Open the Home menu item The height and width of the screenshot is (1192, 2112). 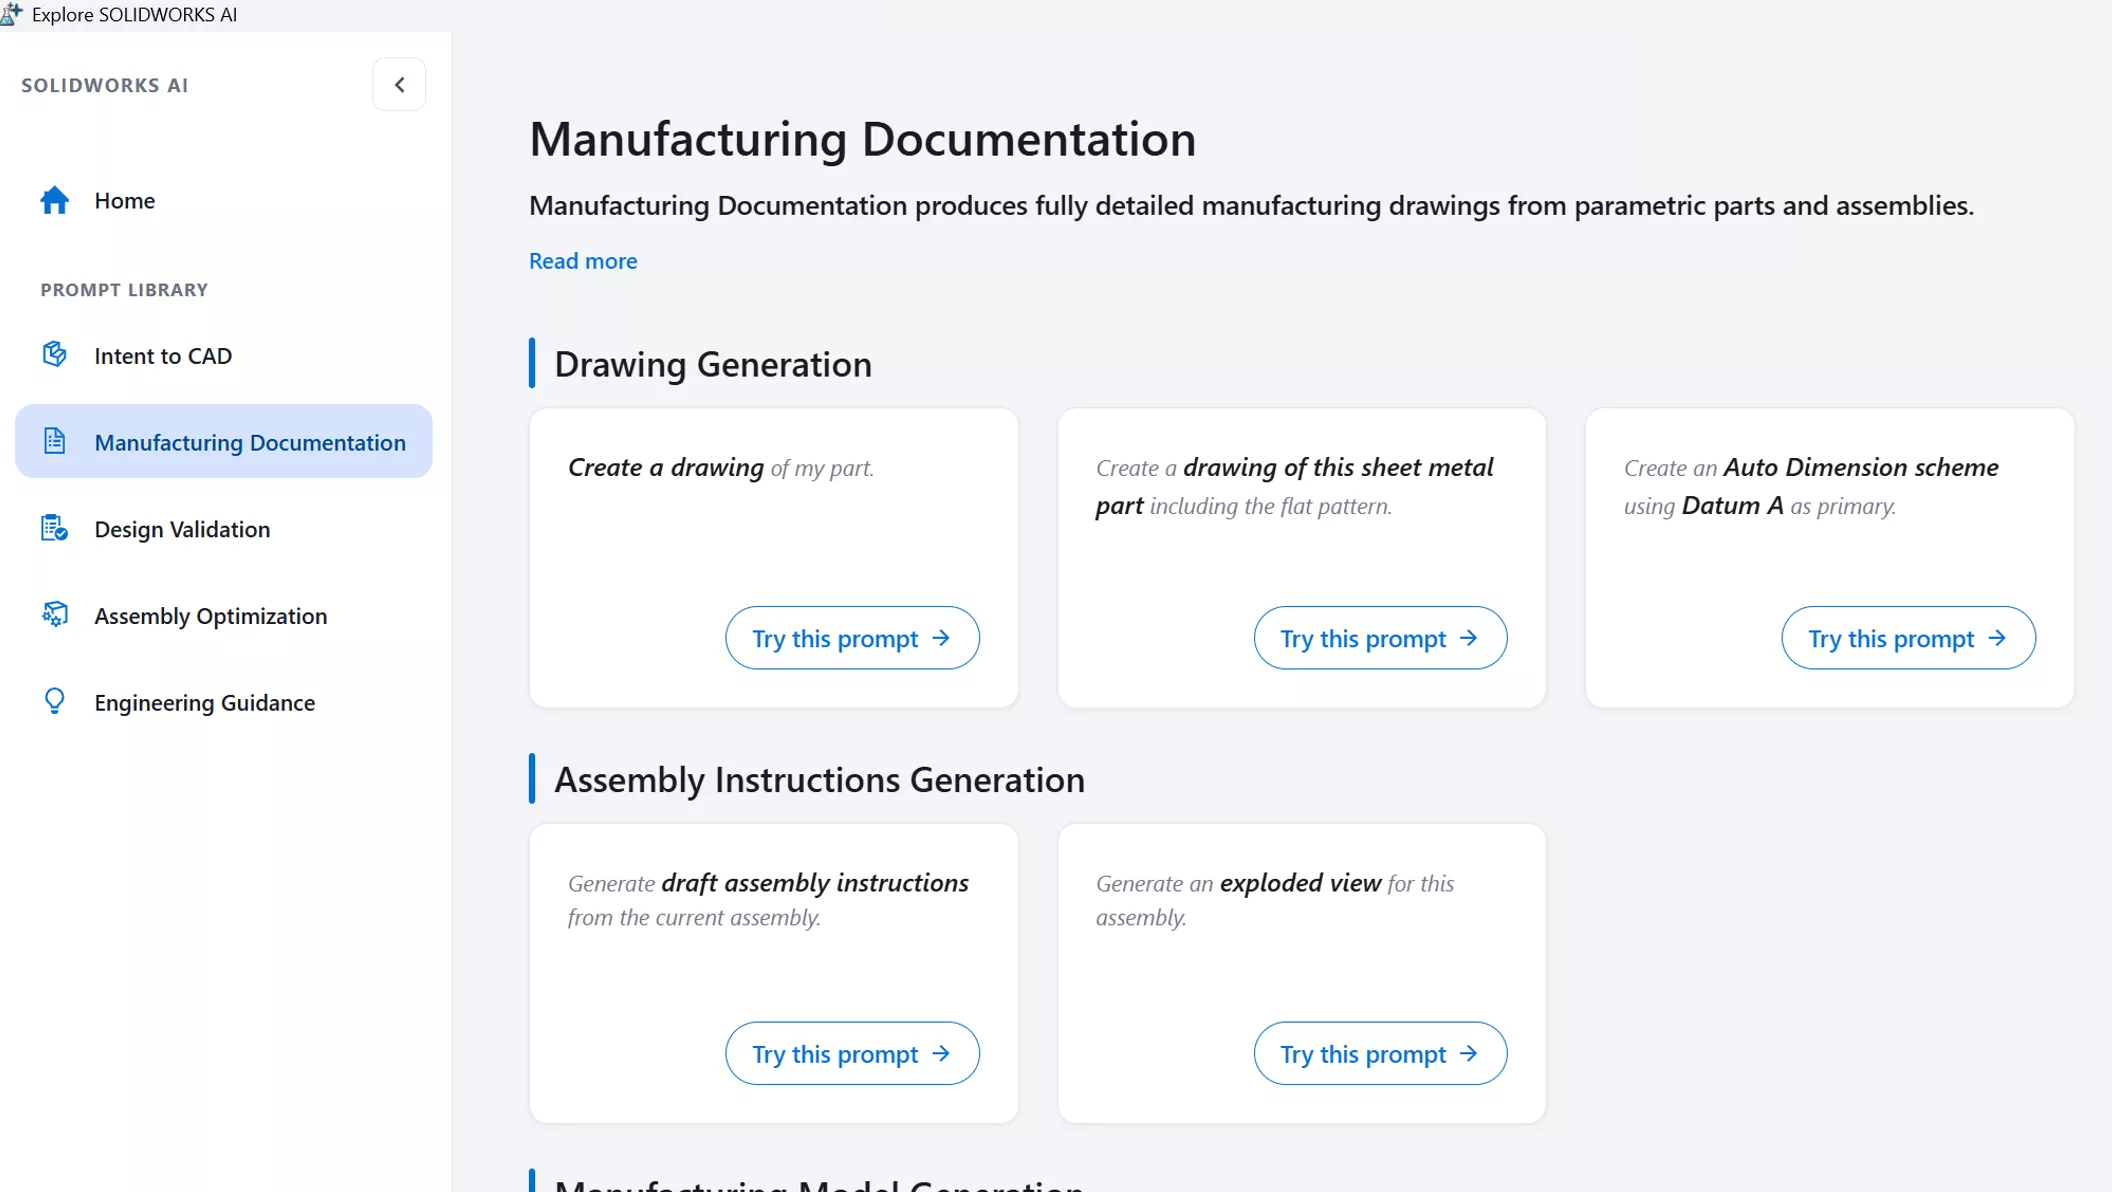pos(224,200)
